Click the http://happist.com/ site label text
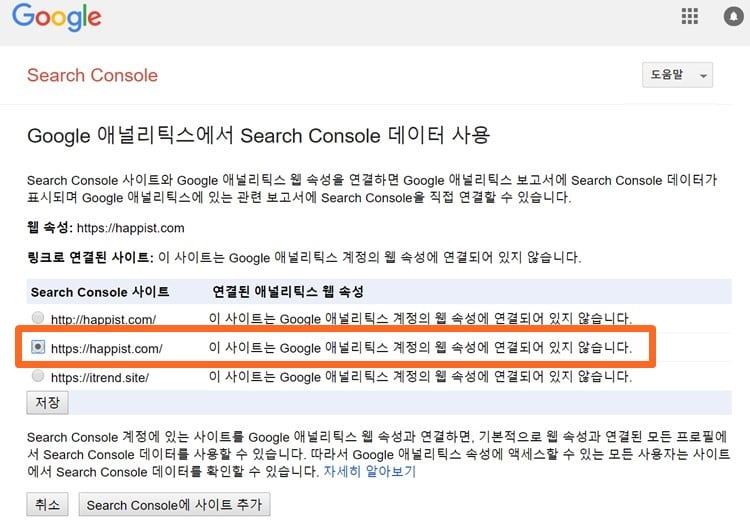 (103, 319)
